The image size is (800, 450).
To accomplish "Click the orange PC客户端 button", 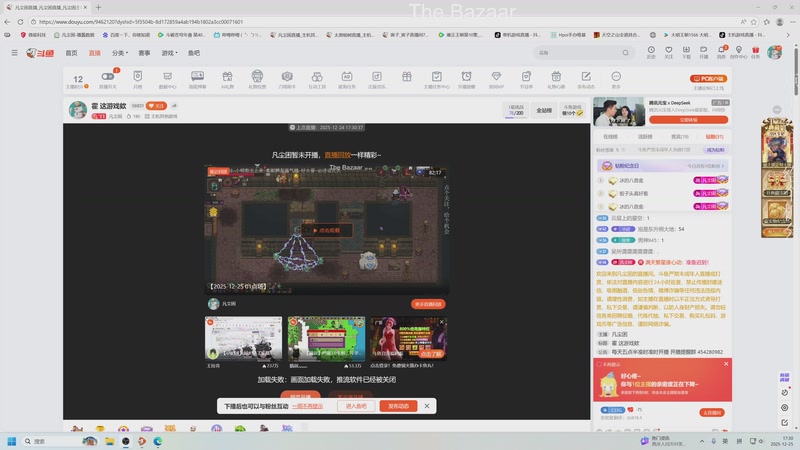I will pyautogui.click(x=709, y=79).
